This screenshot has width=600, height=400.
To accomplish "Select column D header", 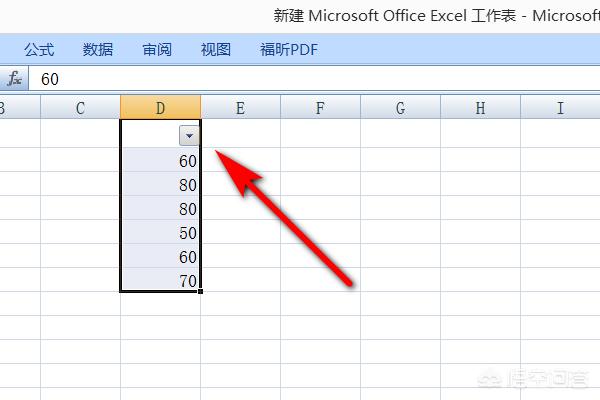I will [x=160, y=108].
